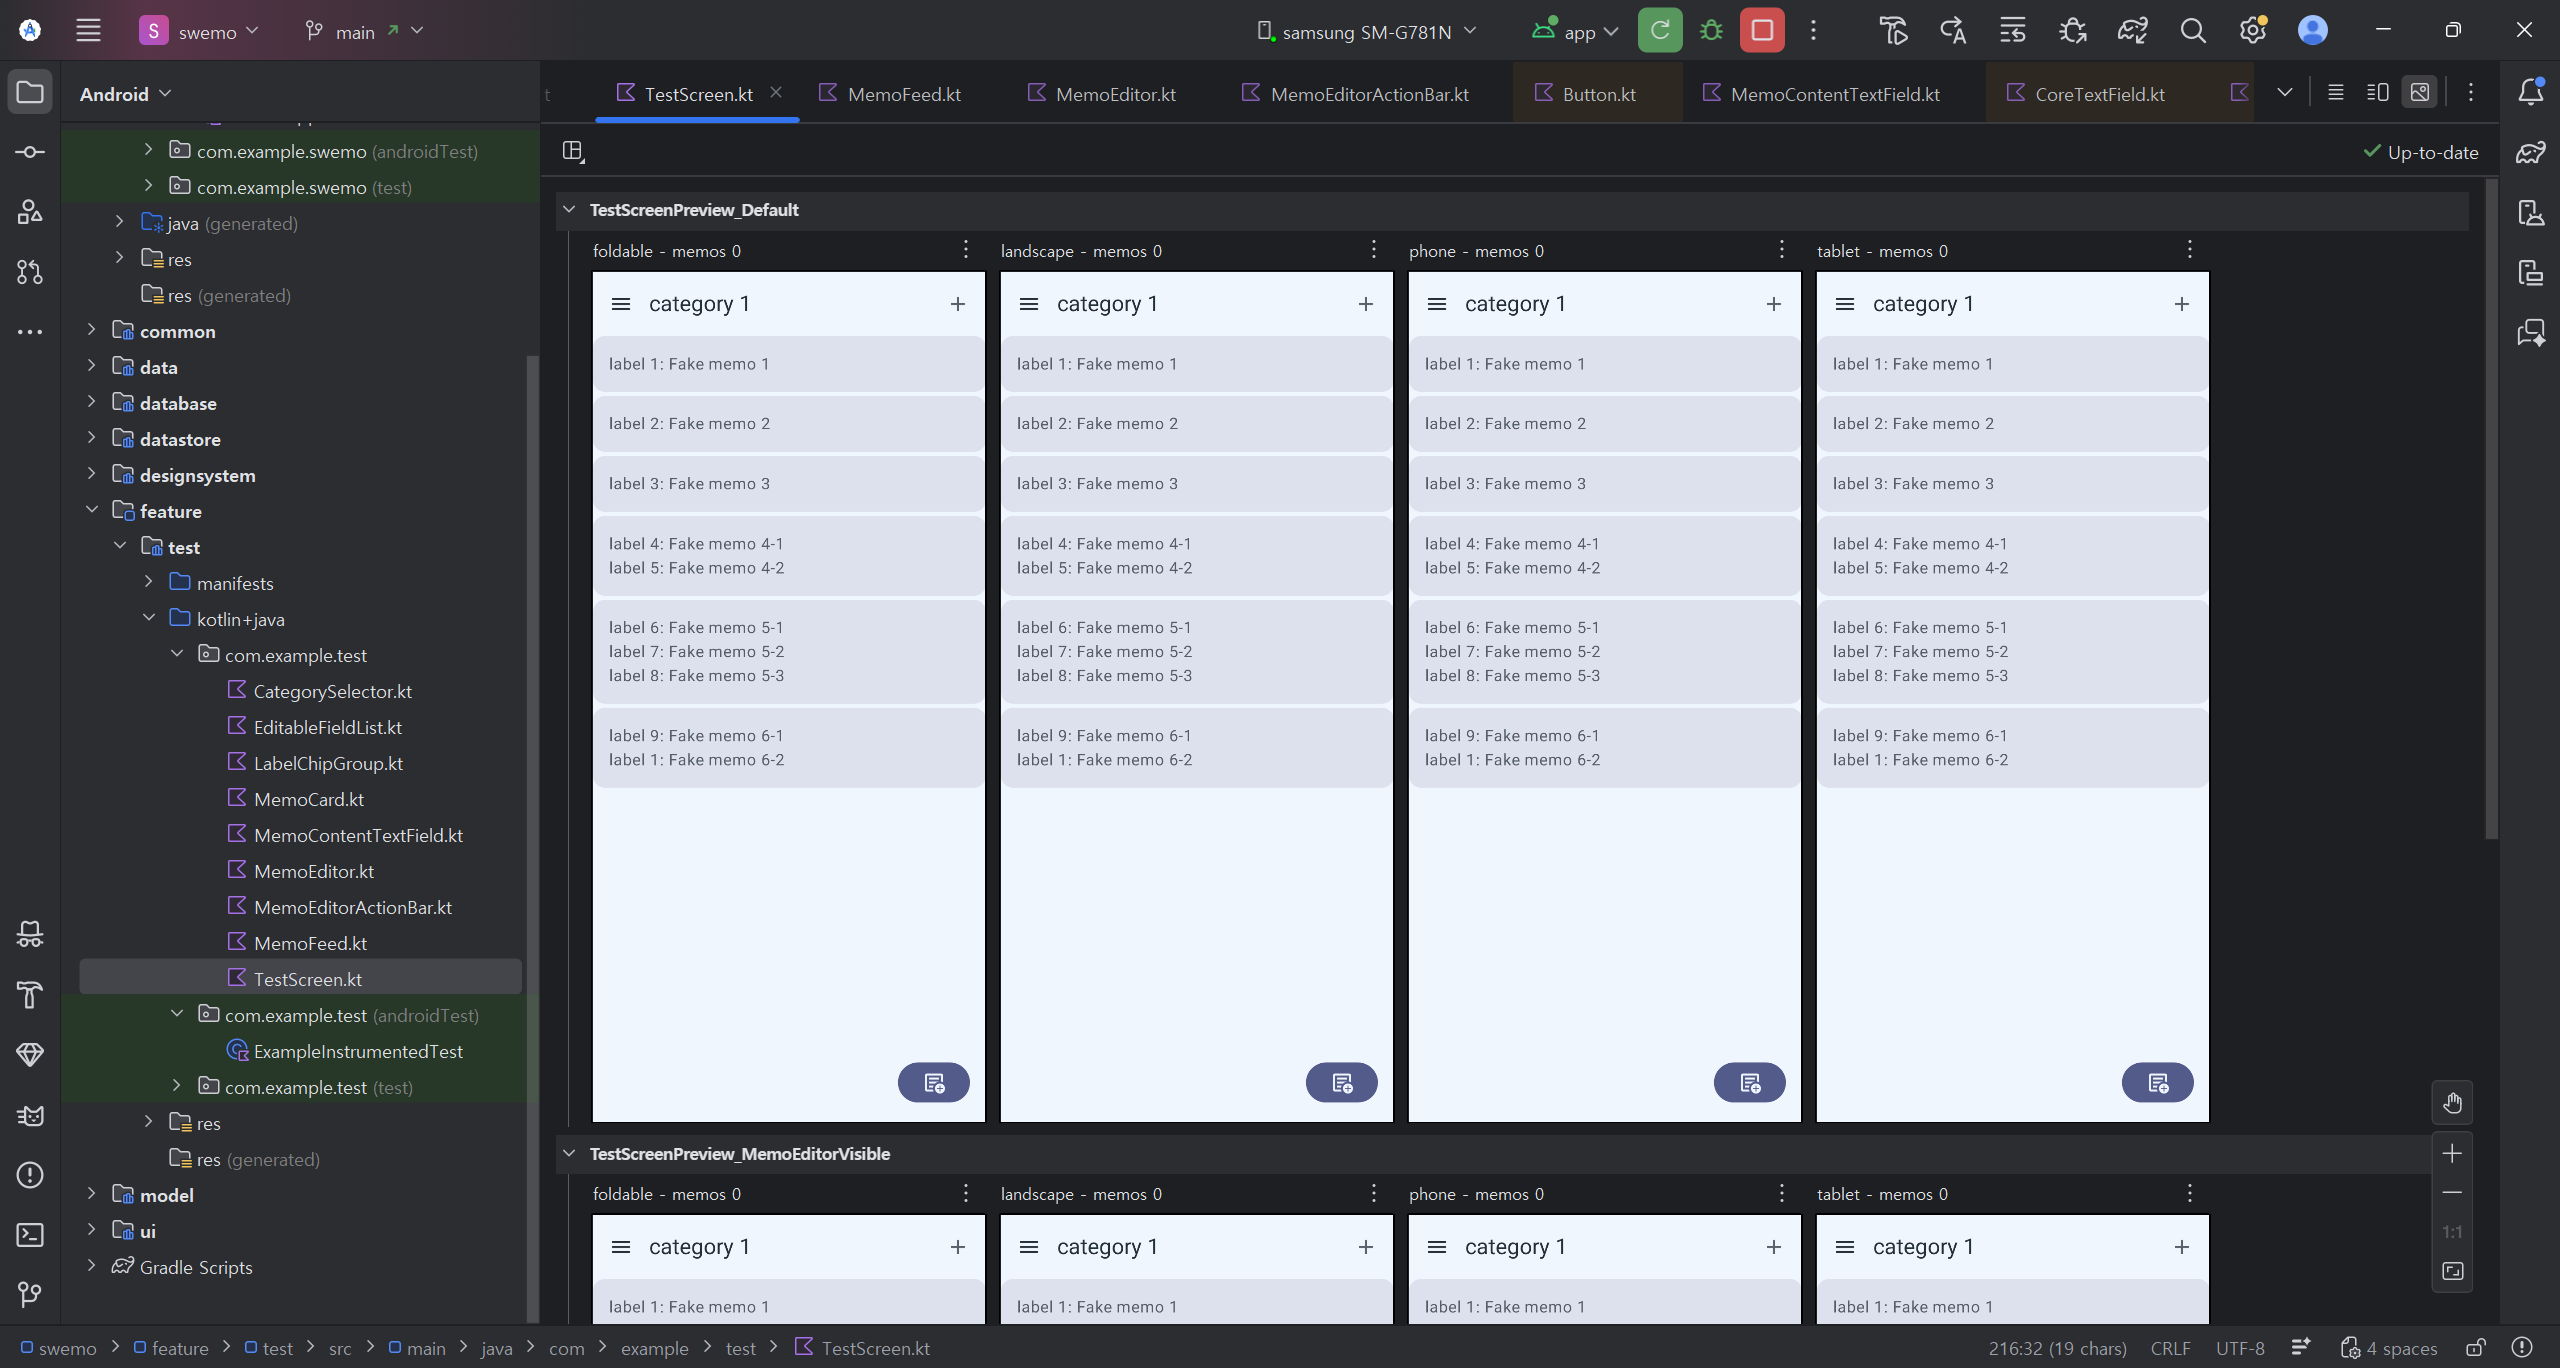Switch editor to Code-only view mode
The height and width of the screenshot is (1368, 2560).
point(2336,93)
